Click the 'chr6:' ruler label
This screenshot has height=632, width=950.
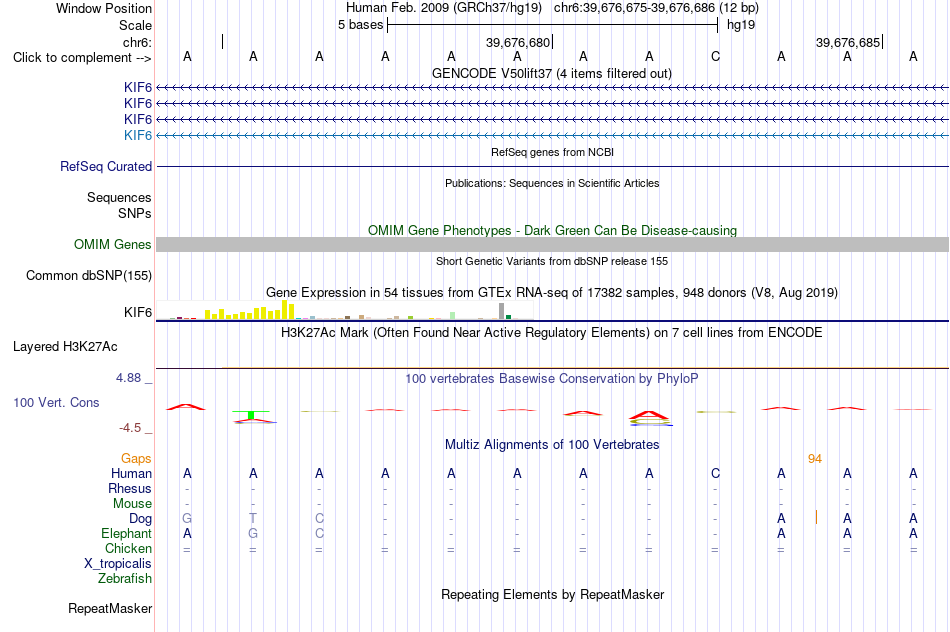coord(137,42)
